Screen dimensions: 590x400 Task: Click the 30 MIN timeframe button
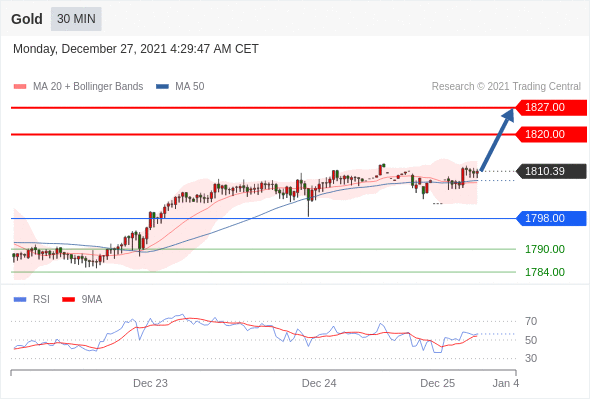pos(76,19)
